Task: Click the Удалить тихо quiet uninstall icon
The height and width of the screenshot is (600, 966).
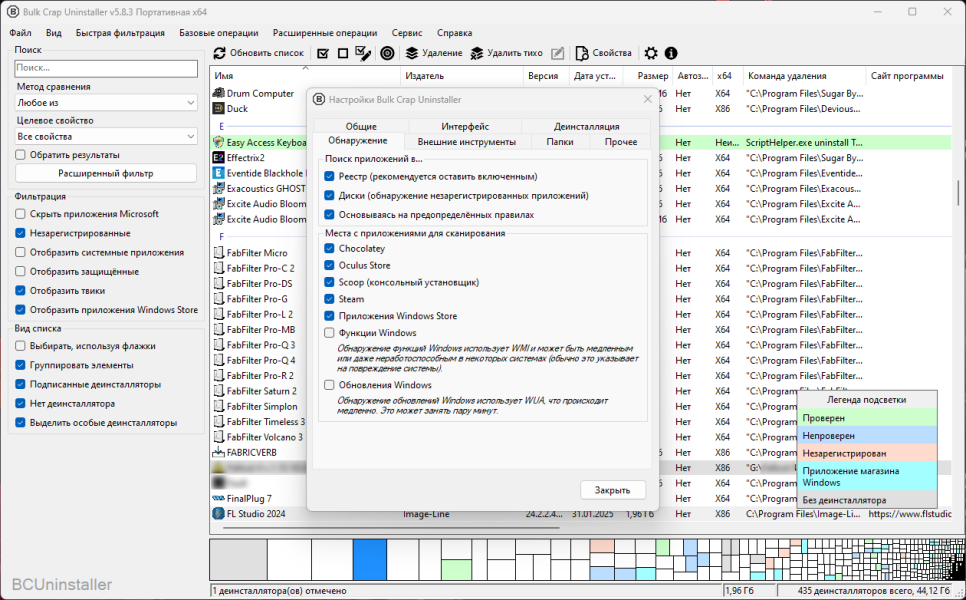Action: [x=477, y=54]
